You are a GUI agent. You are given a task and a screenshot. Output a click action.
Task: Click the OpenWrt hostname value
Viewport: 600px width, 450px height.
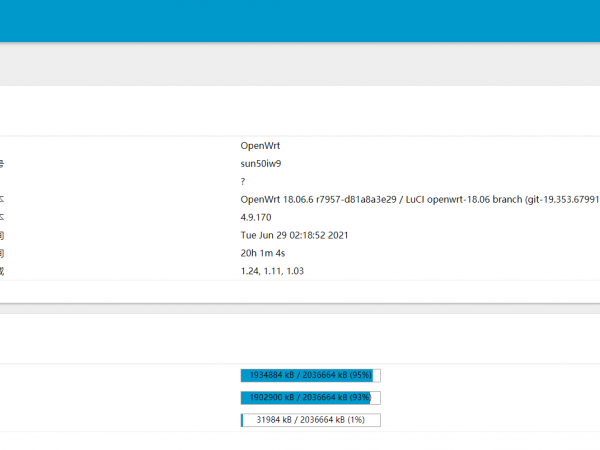pyautogui.click(x=260, y=145)
